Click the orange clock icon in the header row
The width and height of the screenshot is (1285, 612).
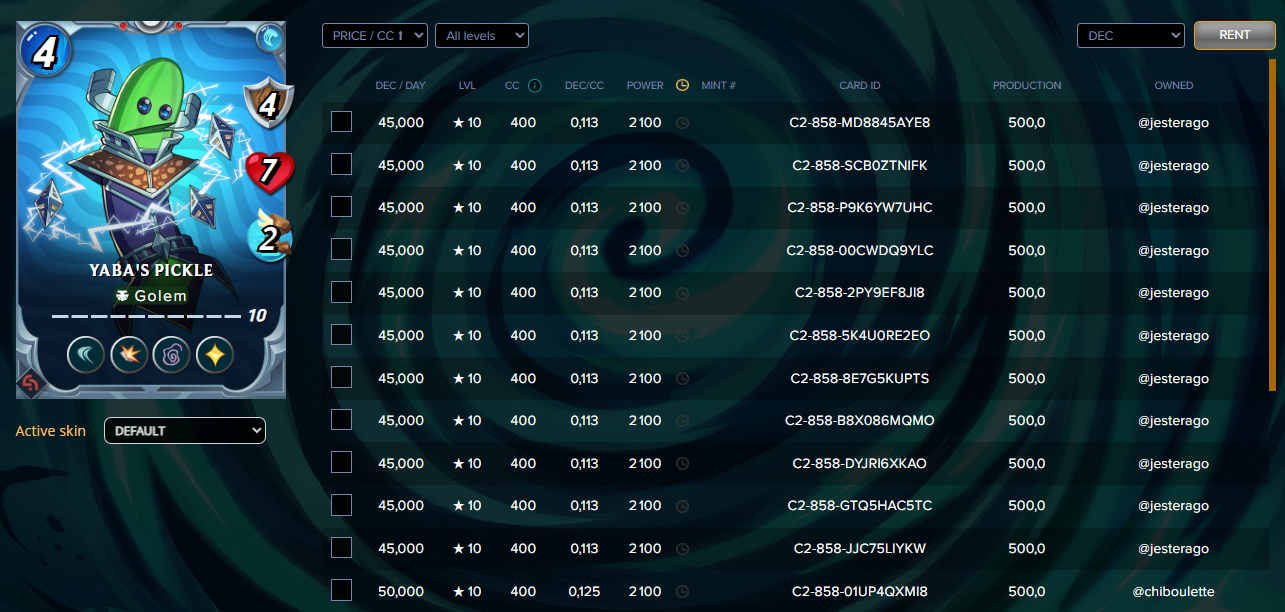click(x=682, y=85)
